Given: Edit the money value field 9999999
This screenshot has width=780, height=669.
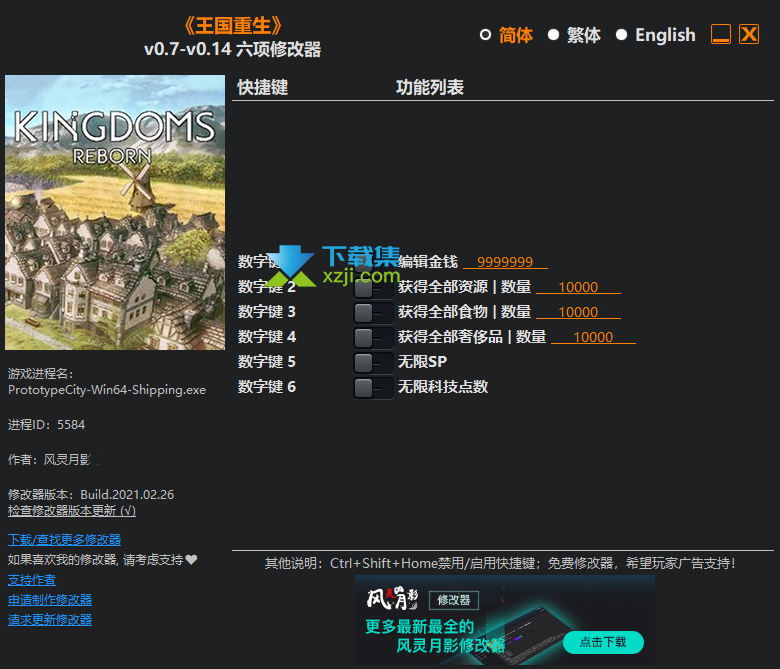Looking at the screenshot, I should 505,262.
